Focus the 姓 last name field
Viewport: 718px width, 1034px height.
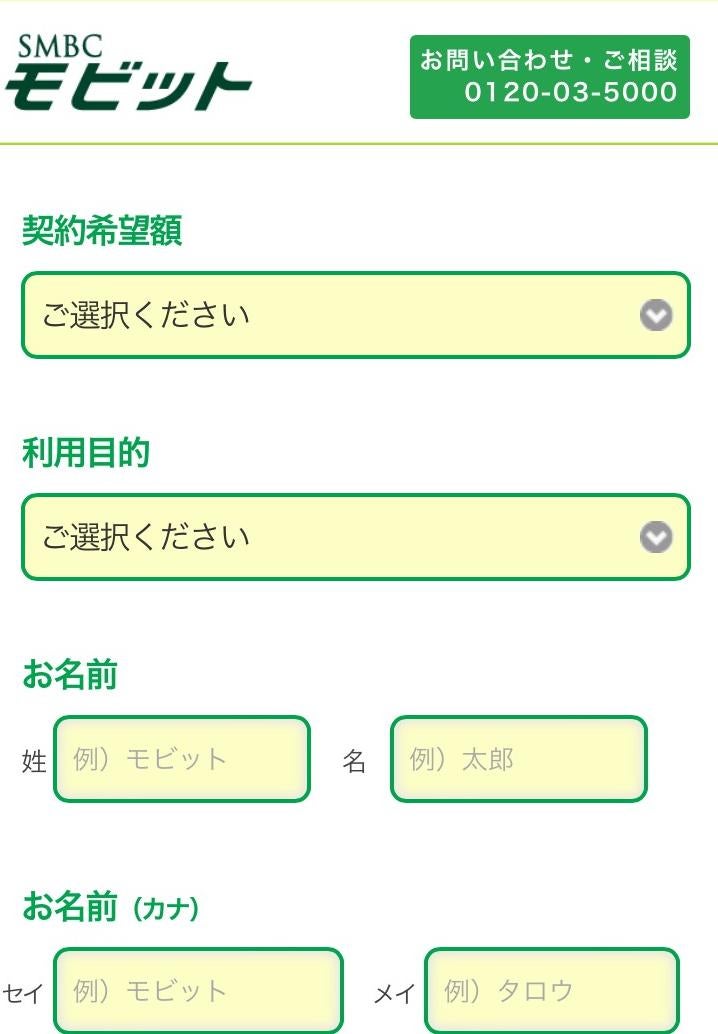tap(182, 759)
